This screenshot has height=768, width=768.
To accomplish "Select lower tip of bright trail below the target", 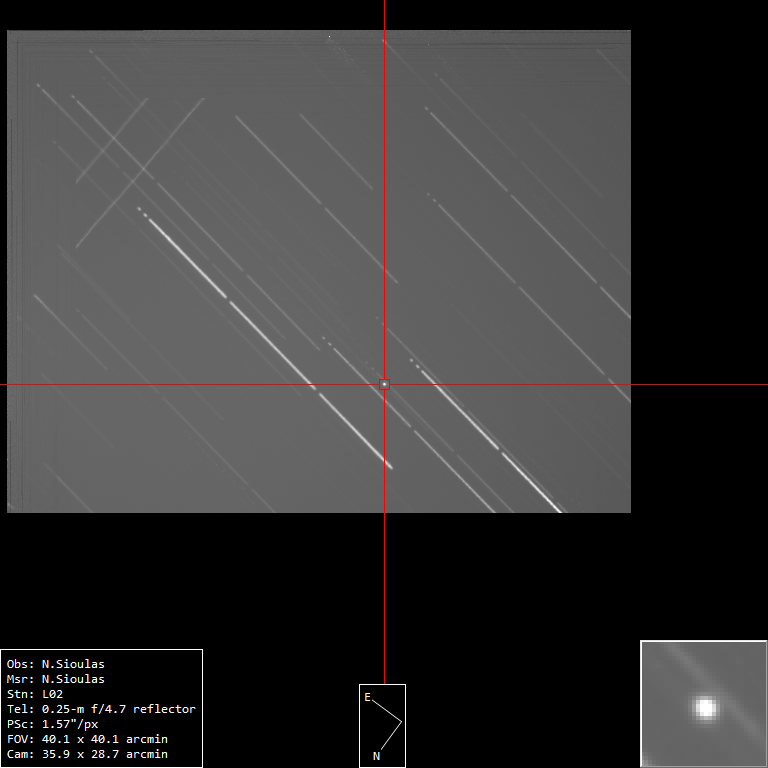I will [x=390, y=466].
